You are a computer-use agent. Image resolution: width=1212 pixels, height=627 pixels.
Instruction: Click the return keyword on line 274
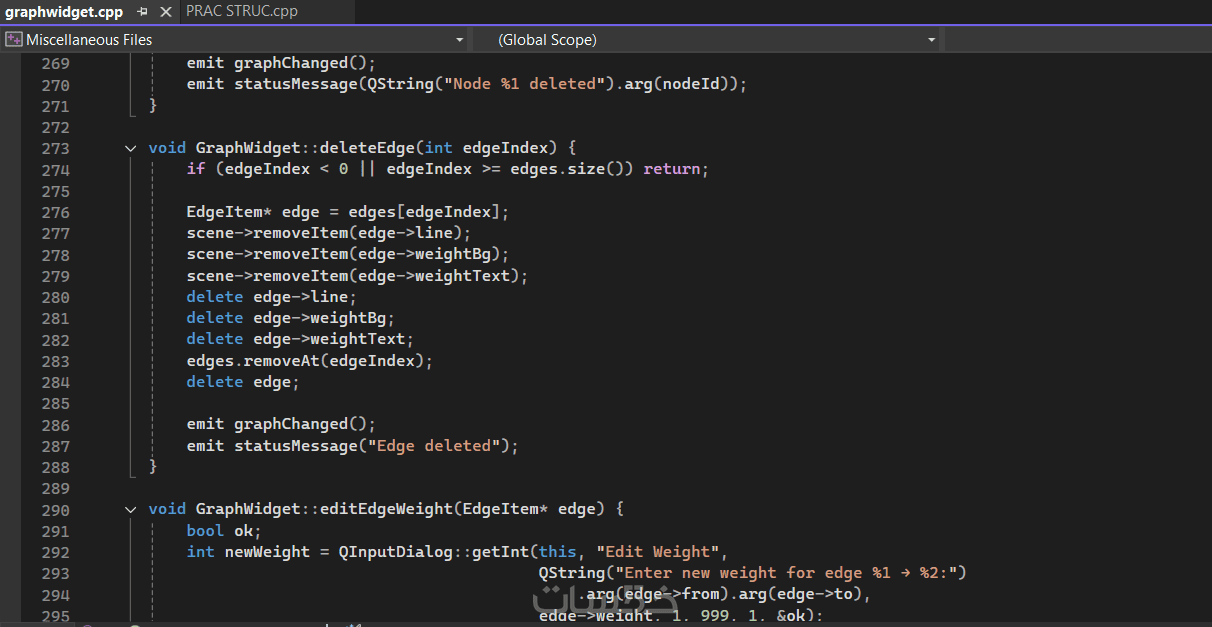pyautogui.click(x=672, y=169)
